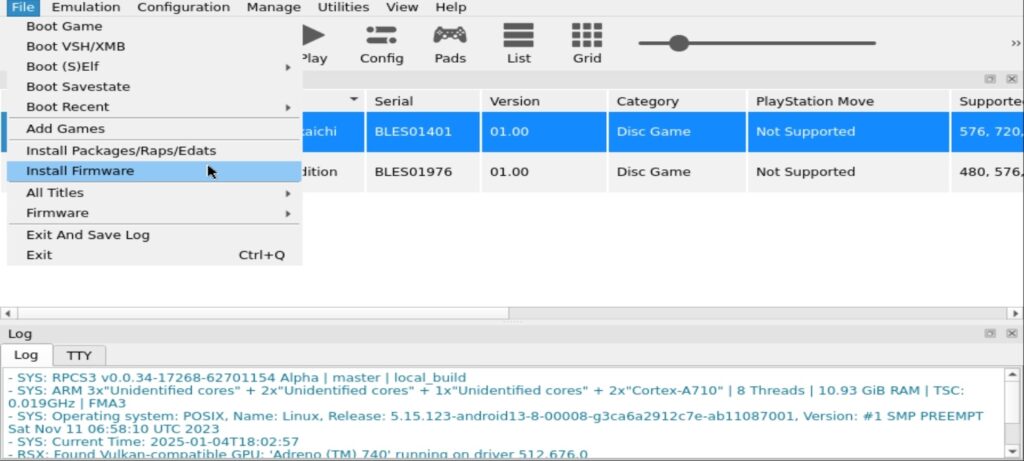This screenshot has height=461, width=1024.
Task: Switch to the TTY tab
Action: pos(79,356)
